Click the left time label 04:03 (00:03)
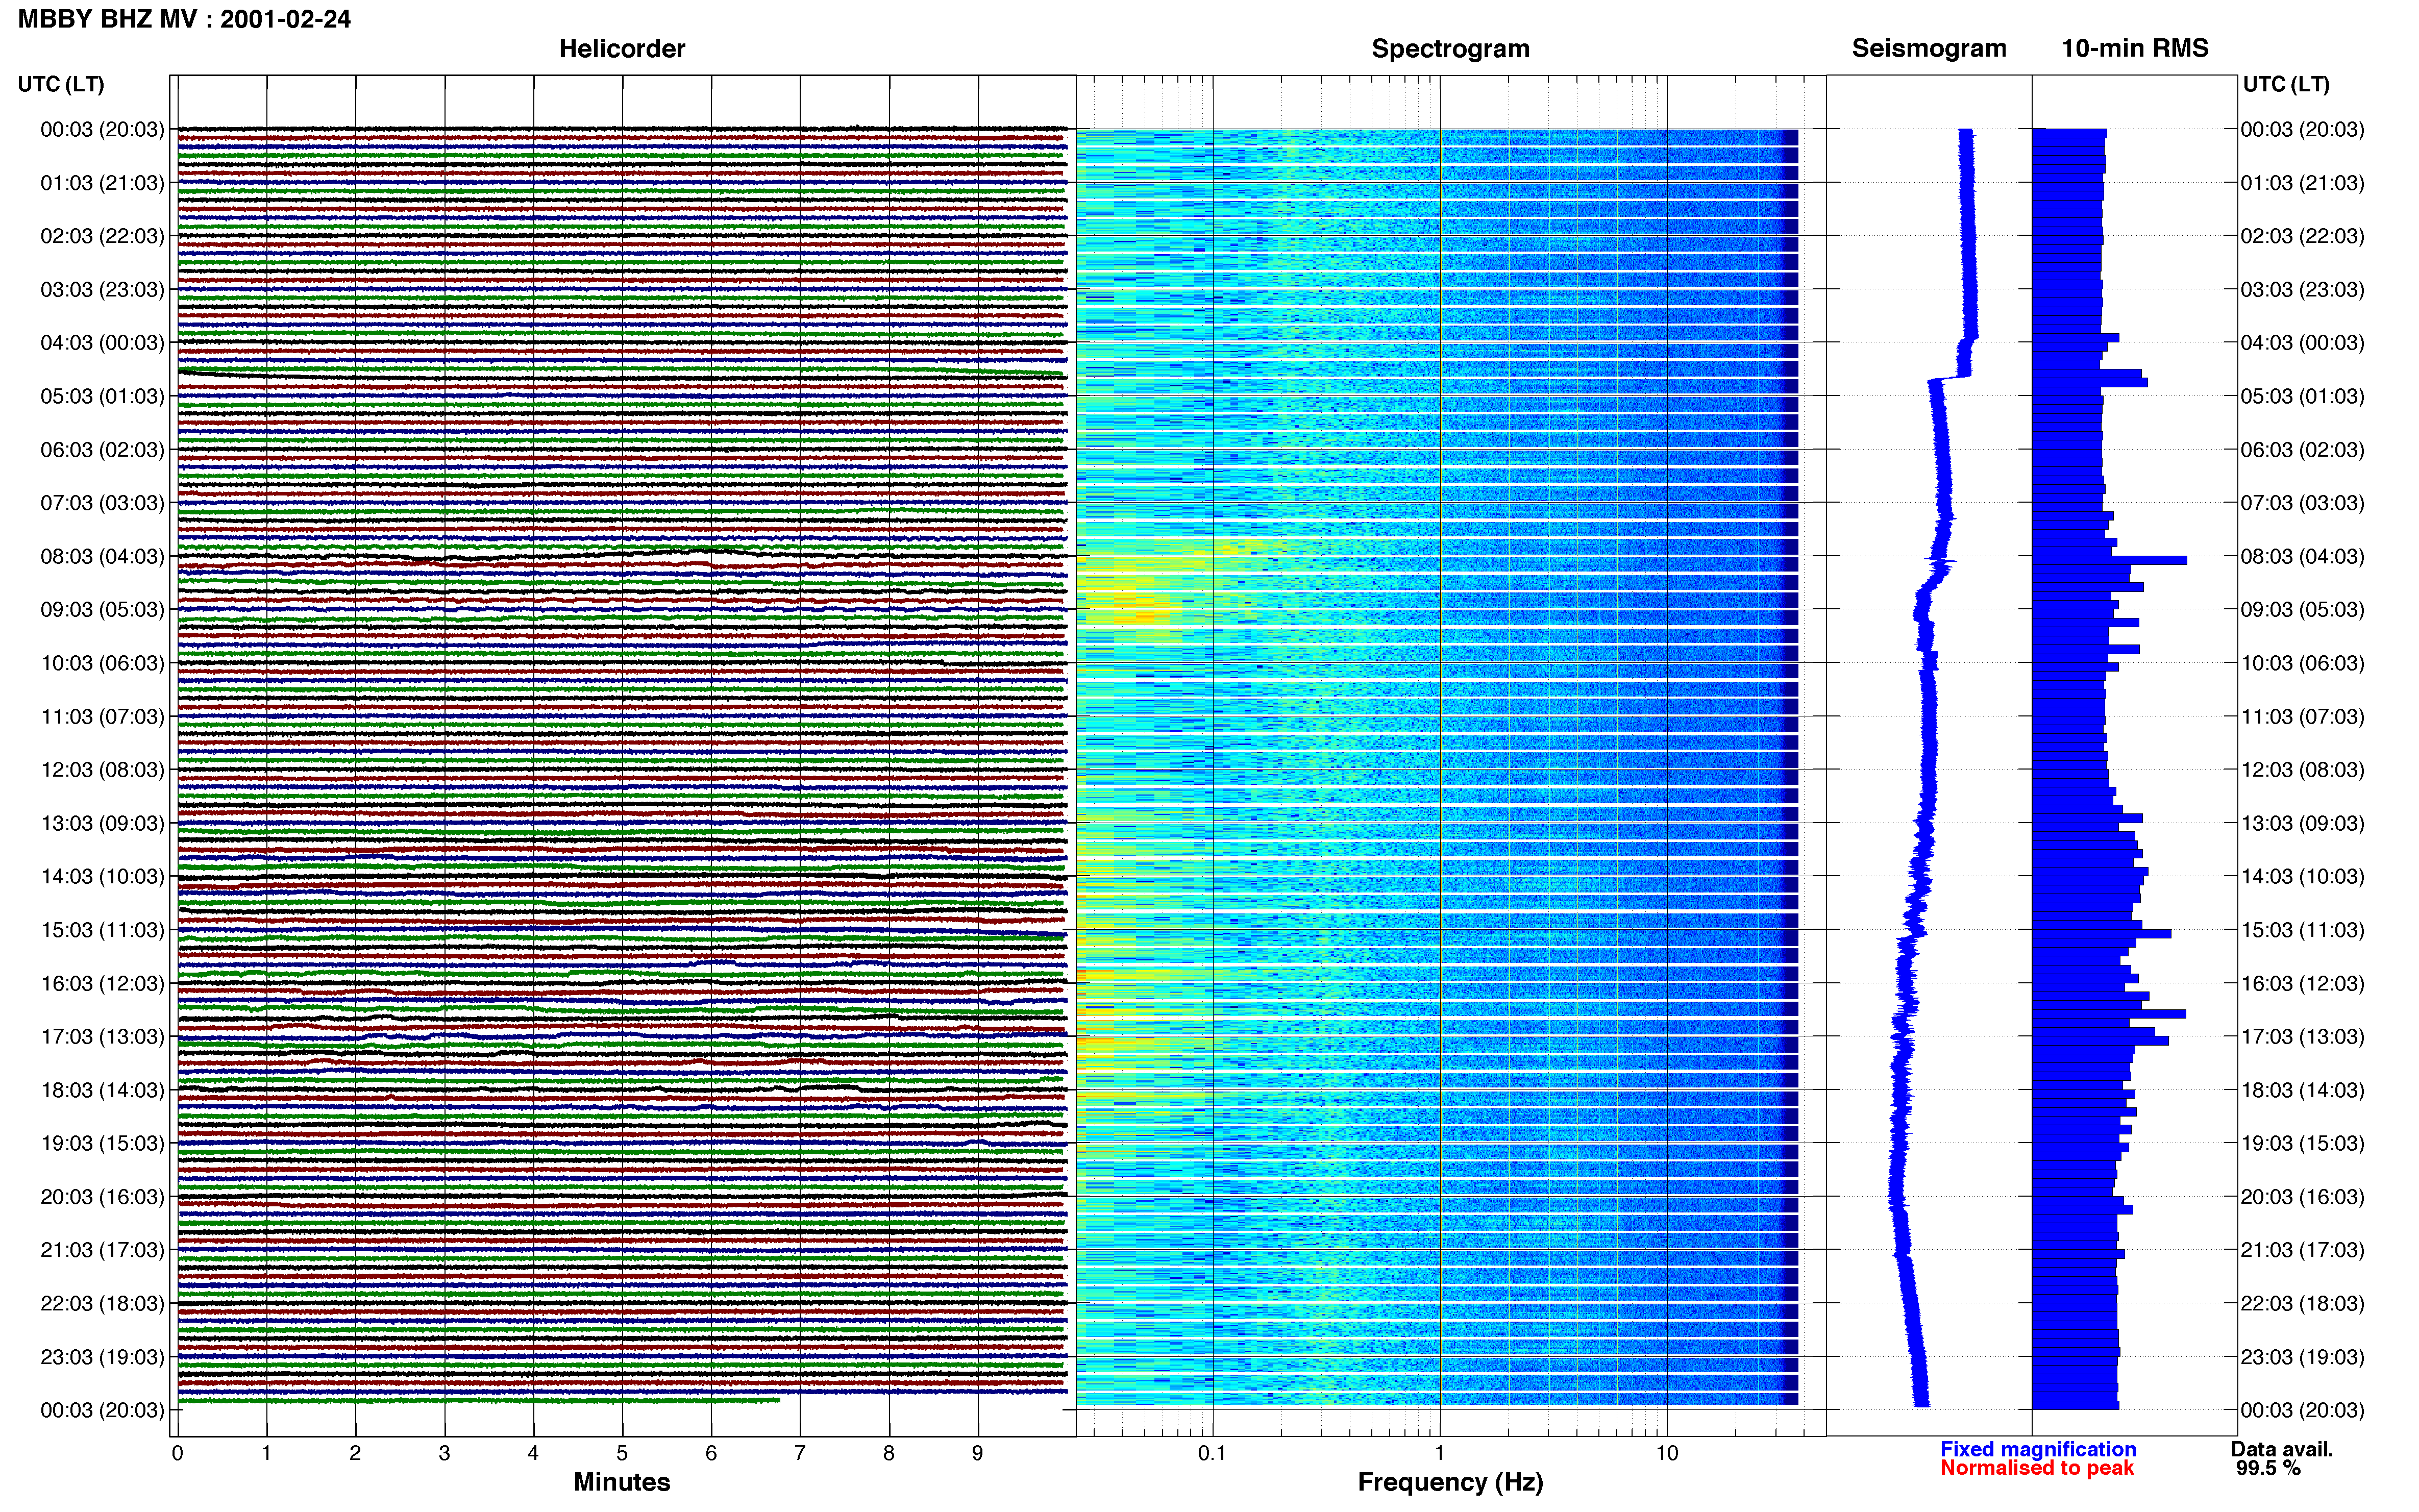The height and width of the screenshot is (1512, 2419). click(102, 343)
